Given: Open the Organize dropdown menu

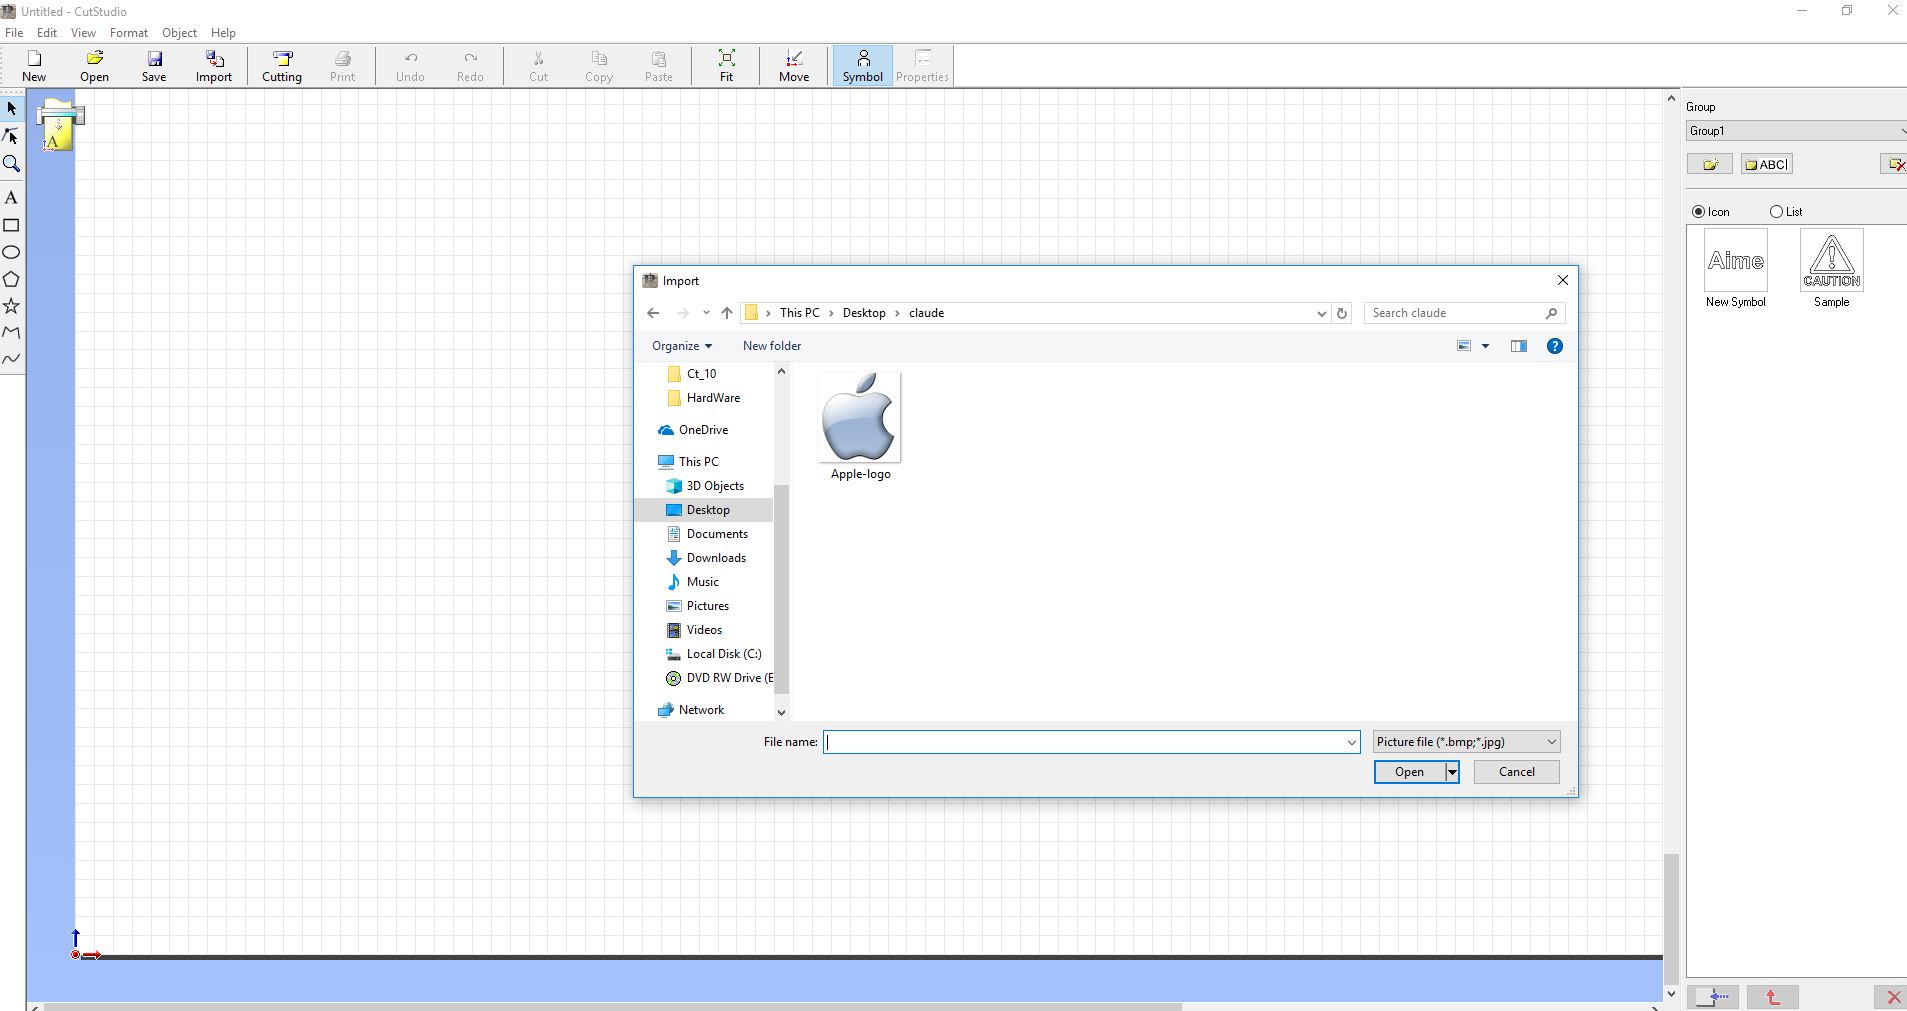Looking at the screenshot, I should (682, 346).
